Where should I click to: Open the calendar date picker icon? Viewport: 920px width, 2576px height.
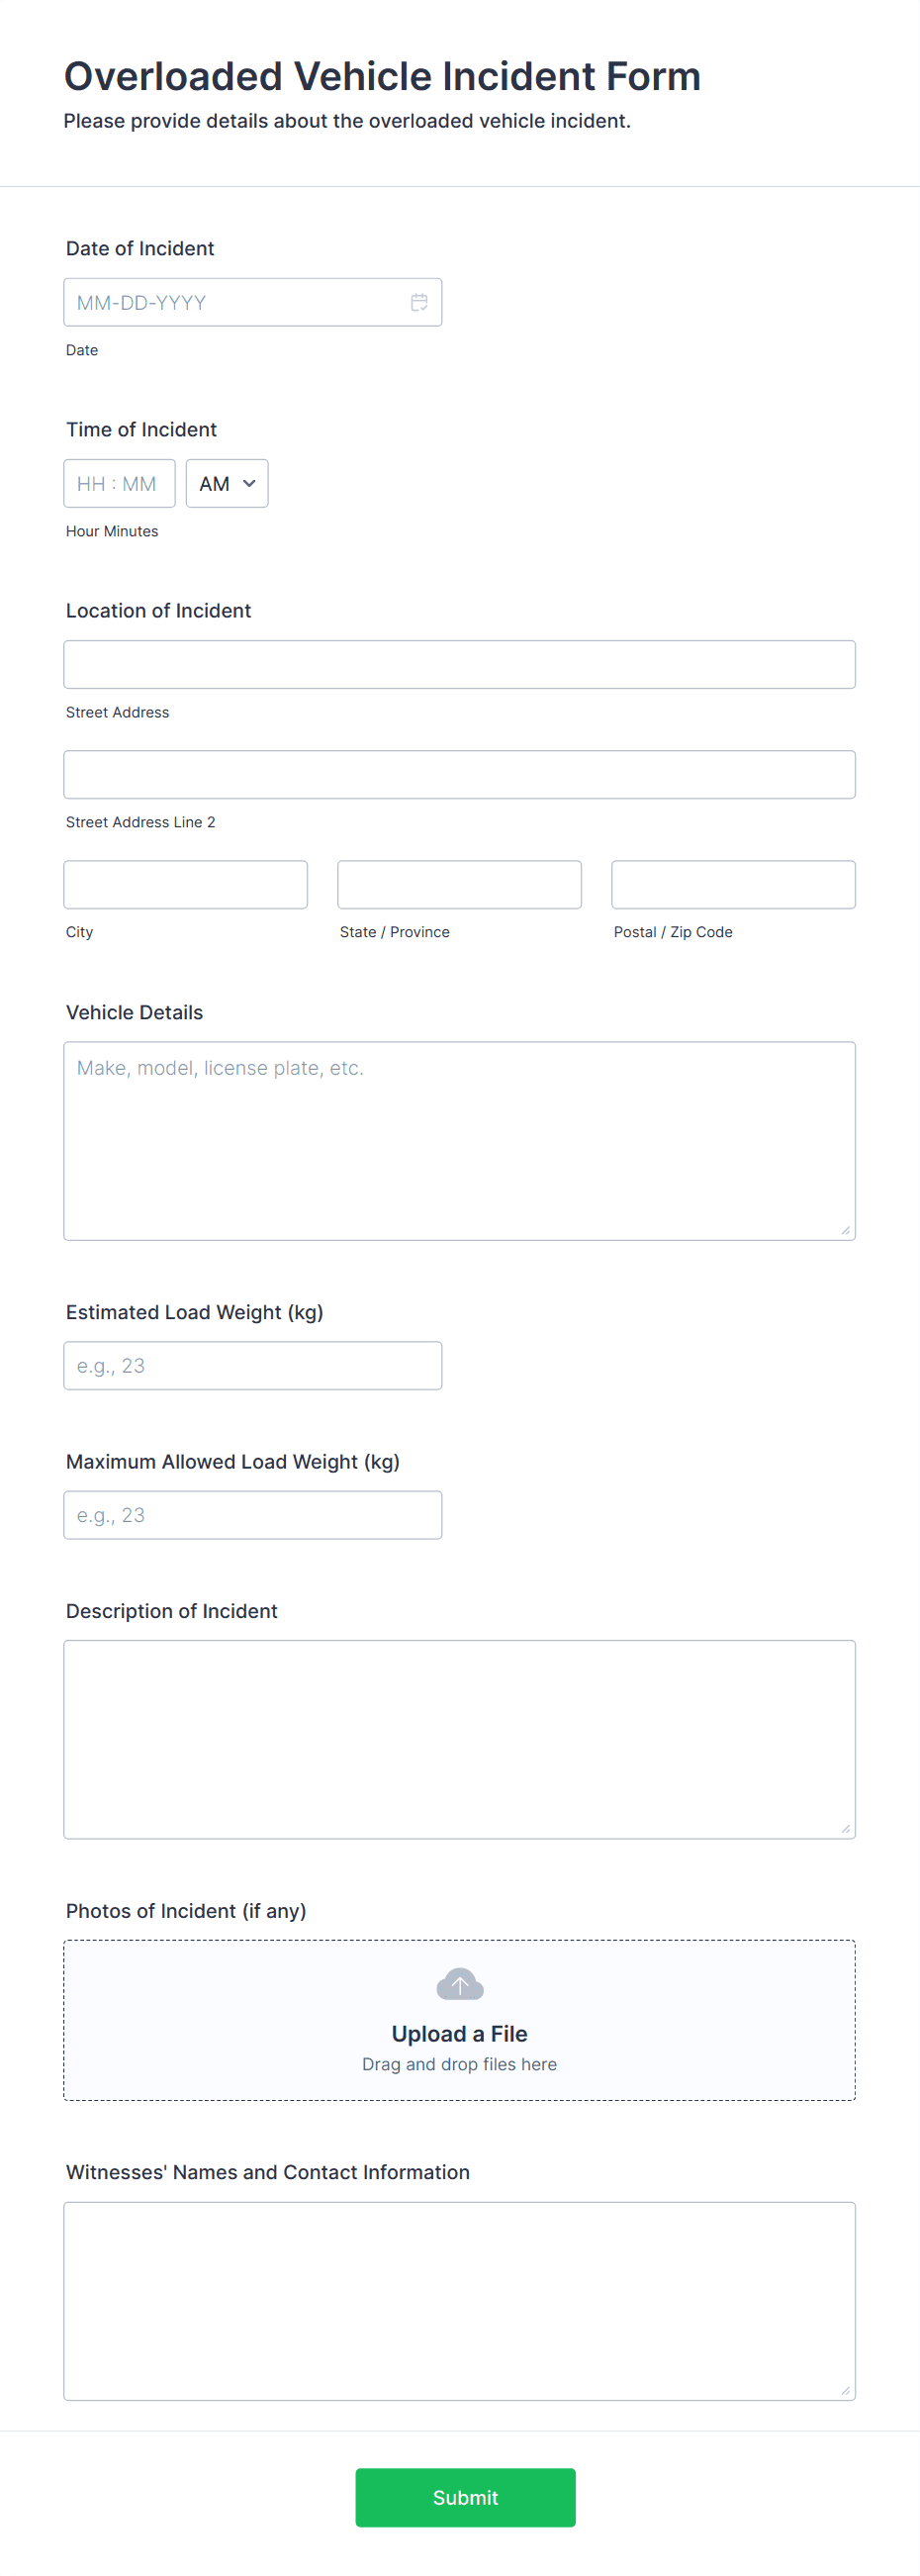click(419, 302)
